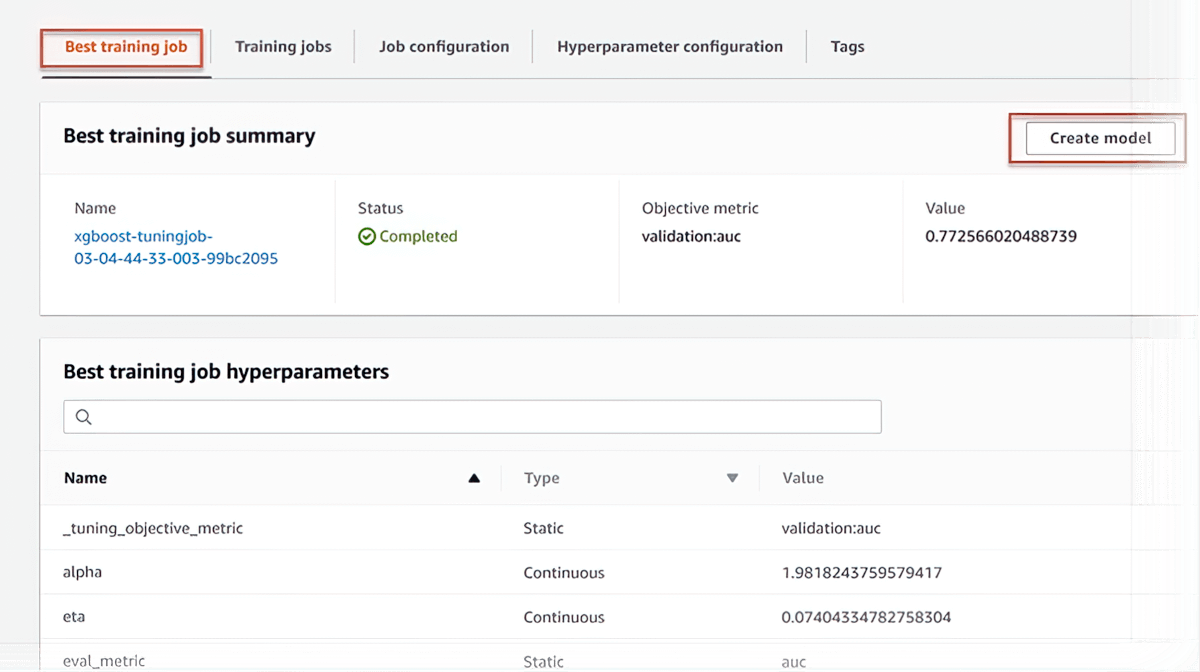Open the Best training job tab
Viewport: 1200px width, 672px height.
point(125,47)
